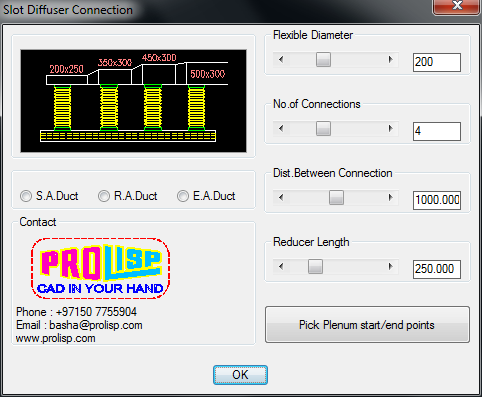
Task: Click left arrow of Dist.Between Connection slider
Action: click(x=281, y=198)
